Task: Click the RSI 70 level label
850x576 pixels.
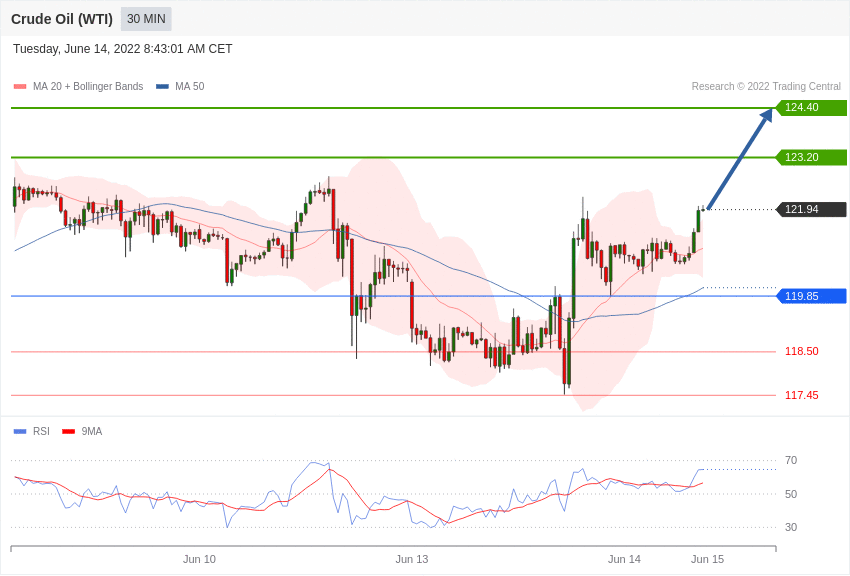Action: [x=791, y=460]
